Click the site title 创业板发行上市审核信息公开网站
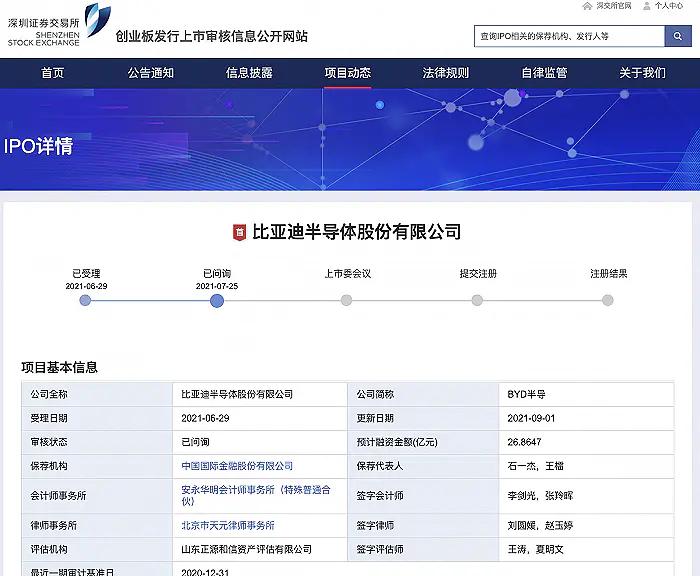The width and height of the screenshot is (700, 576). (212, 36)
